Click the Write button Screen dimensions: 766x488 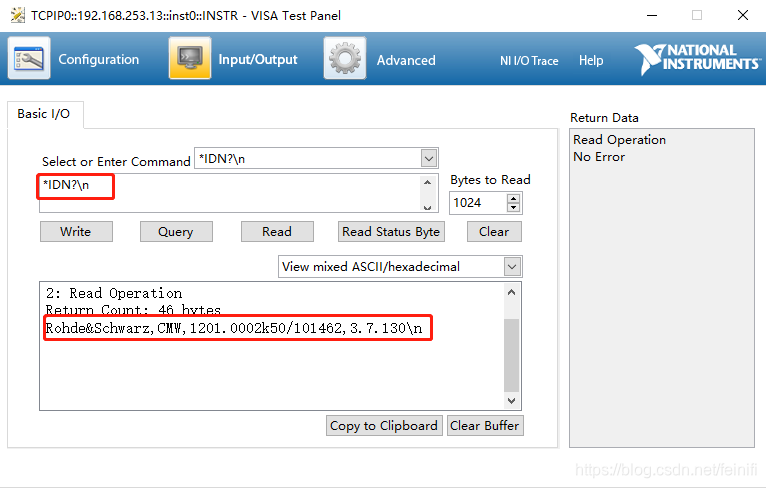pyautogui.click(x=76, y=232)
